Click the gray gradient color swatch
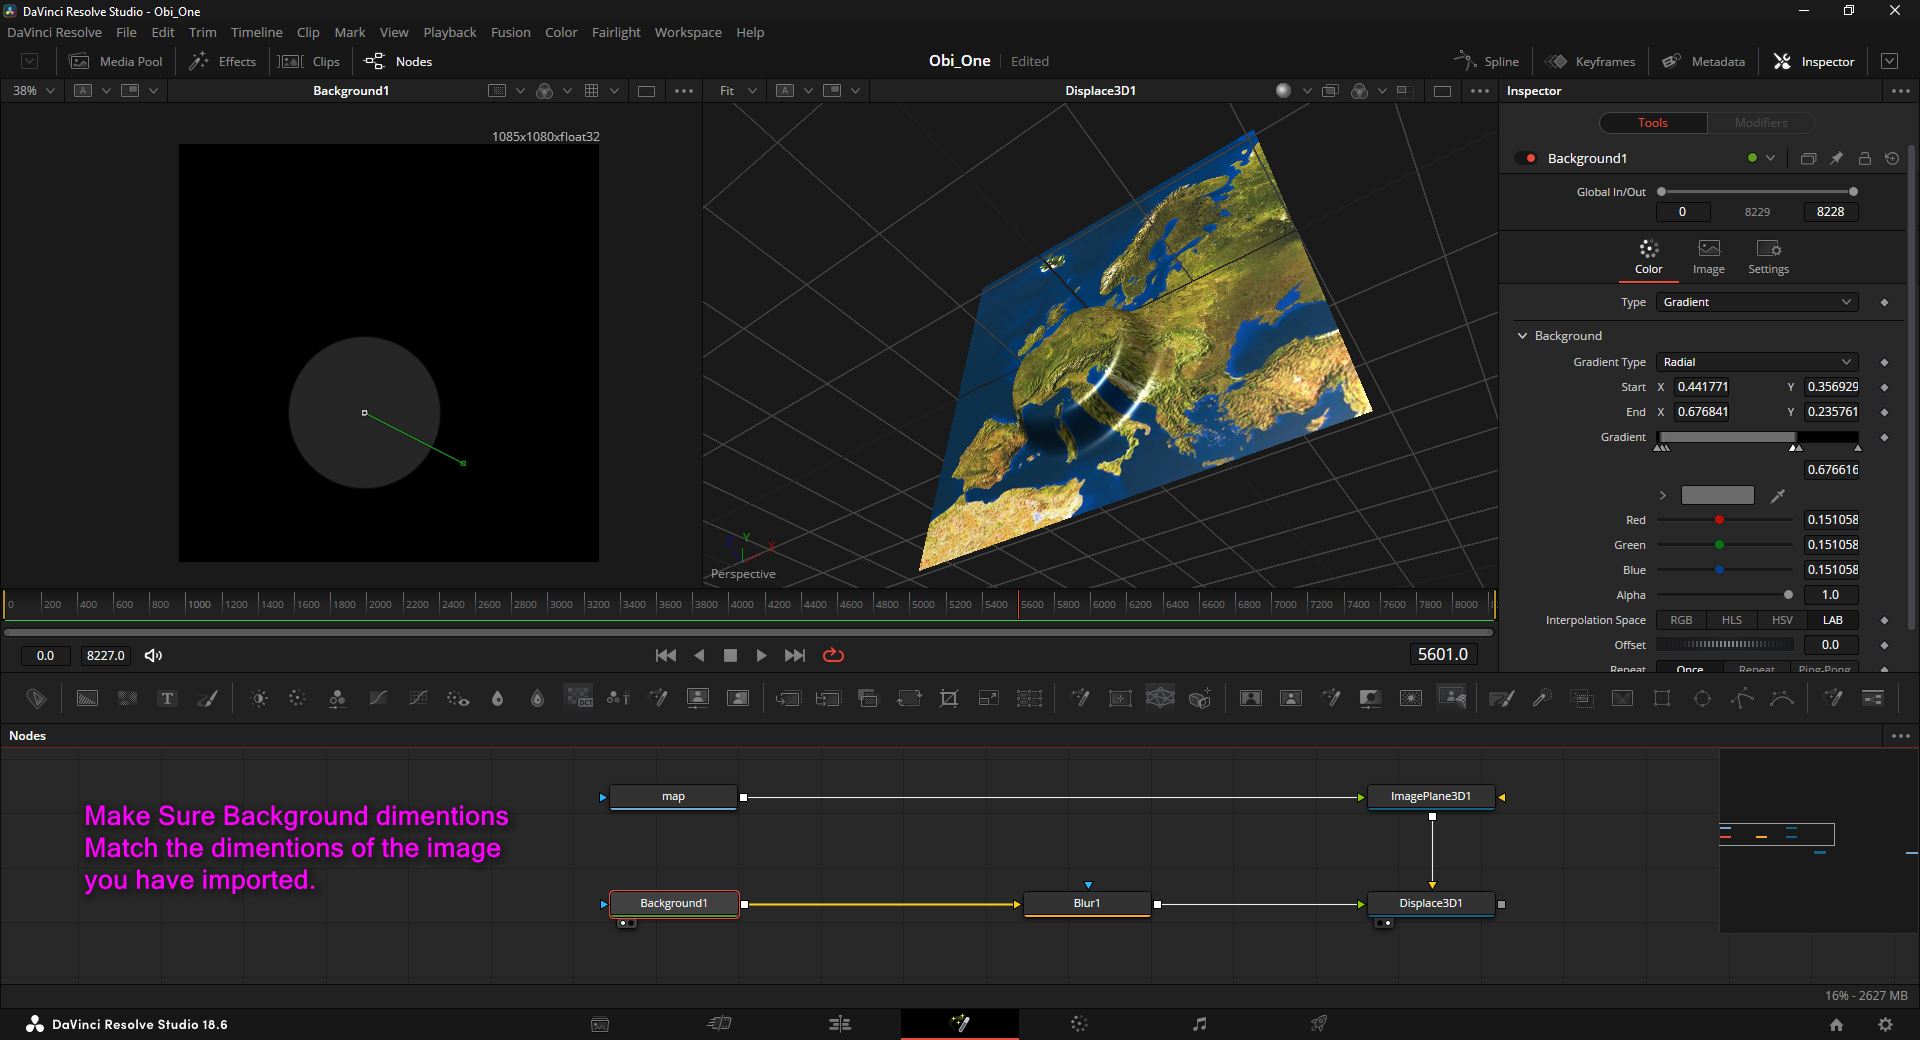The height and width of the screenshot is (1040, 1920). coord(1717,495)
